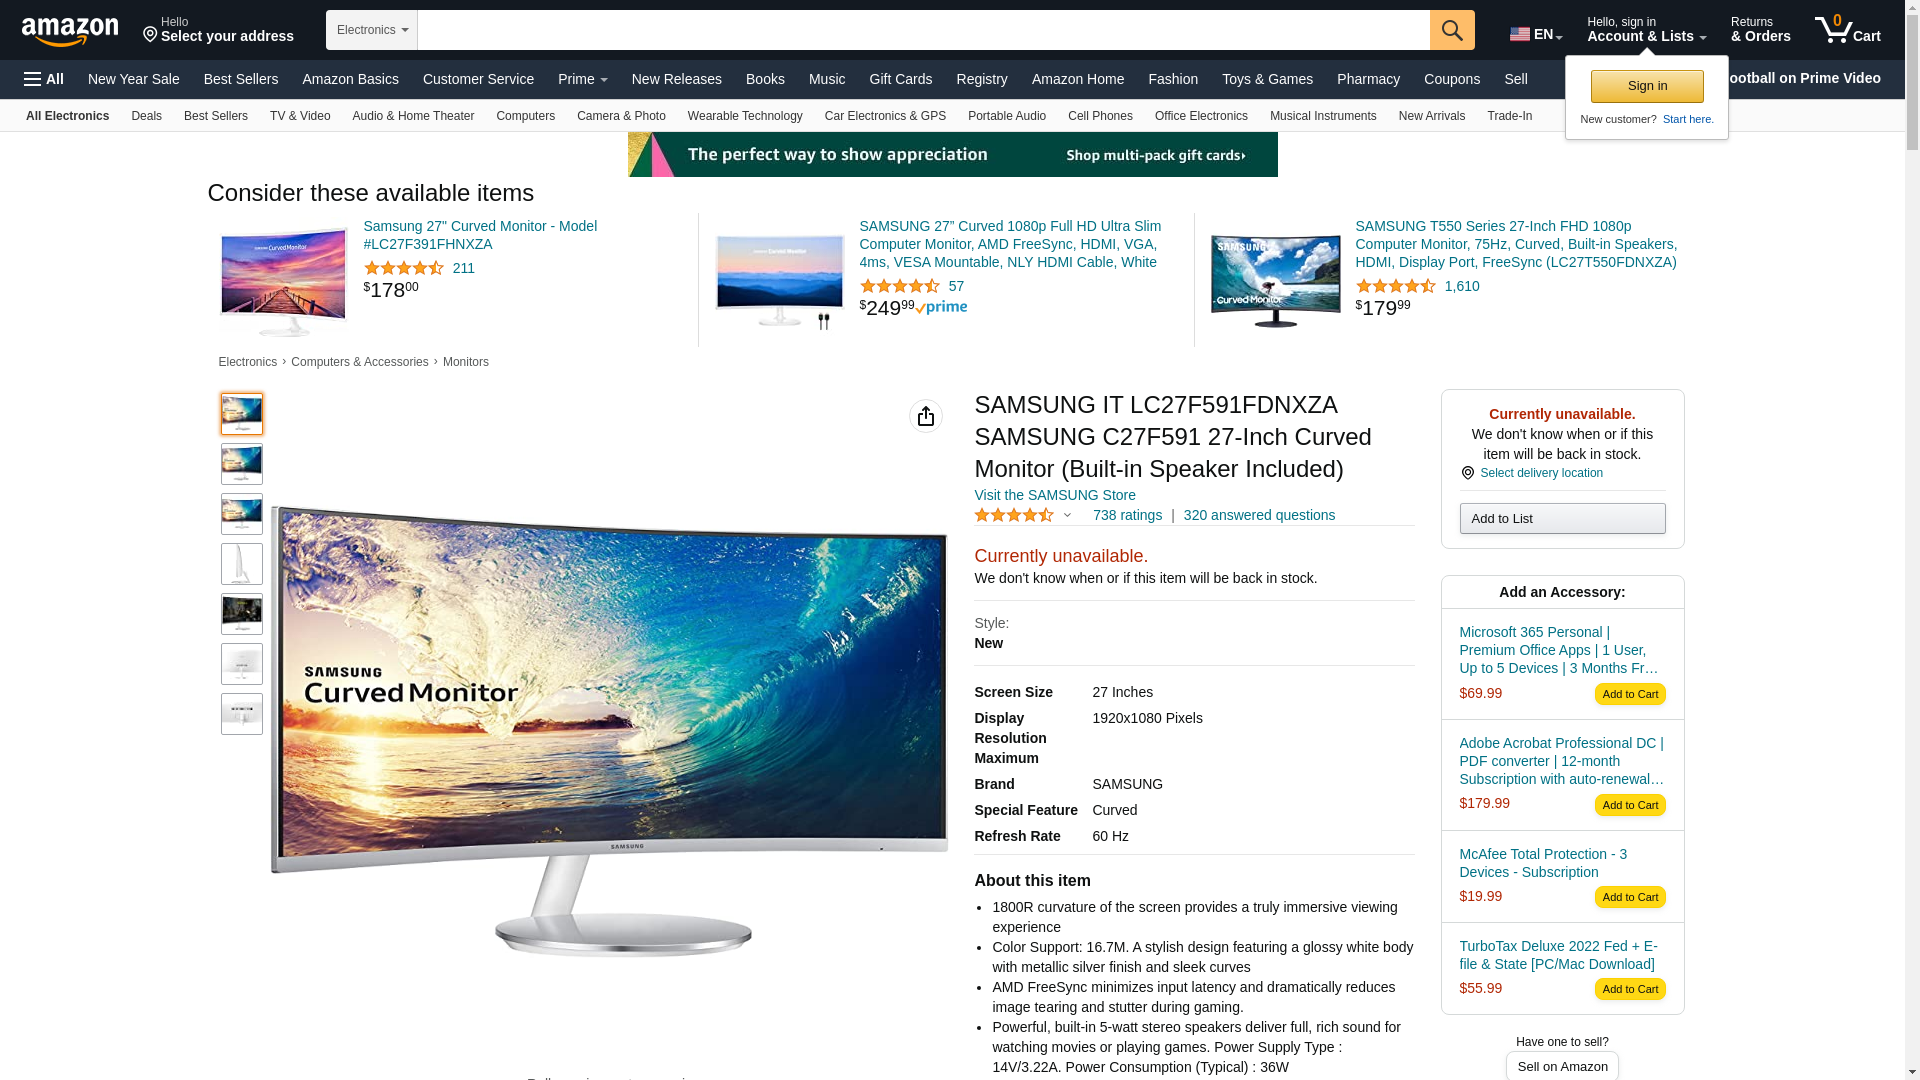
Task: Expand the Prime menu dropdown
Action: 582,79
